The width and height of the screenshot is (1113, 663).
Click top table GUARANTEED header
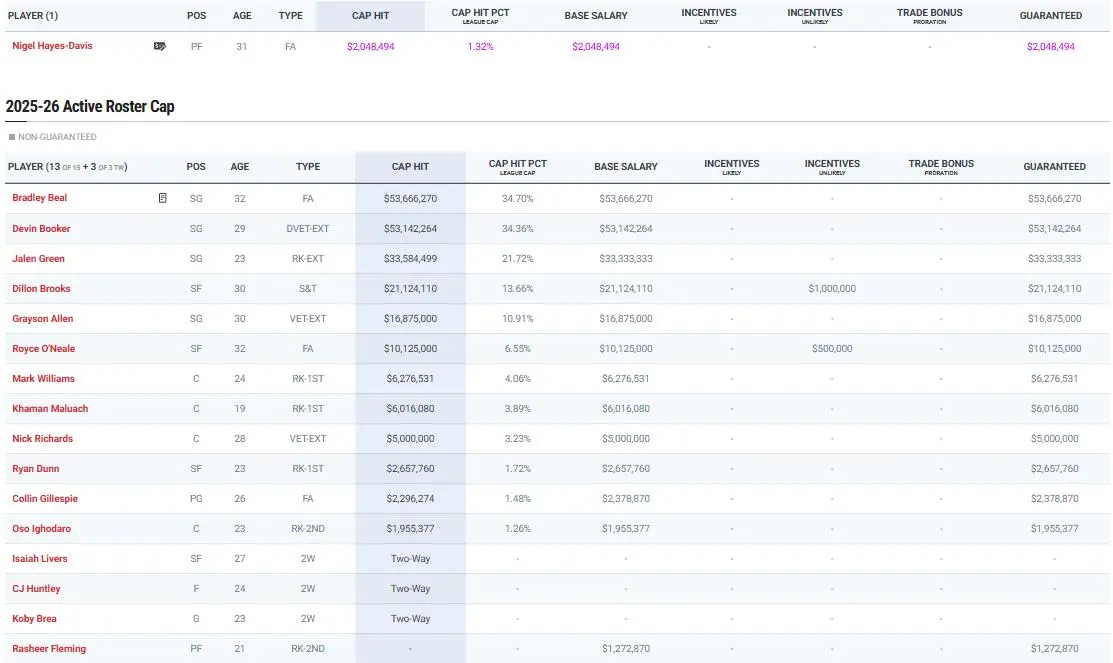point(1051,16)
